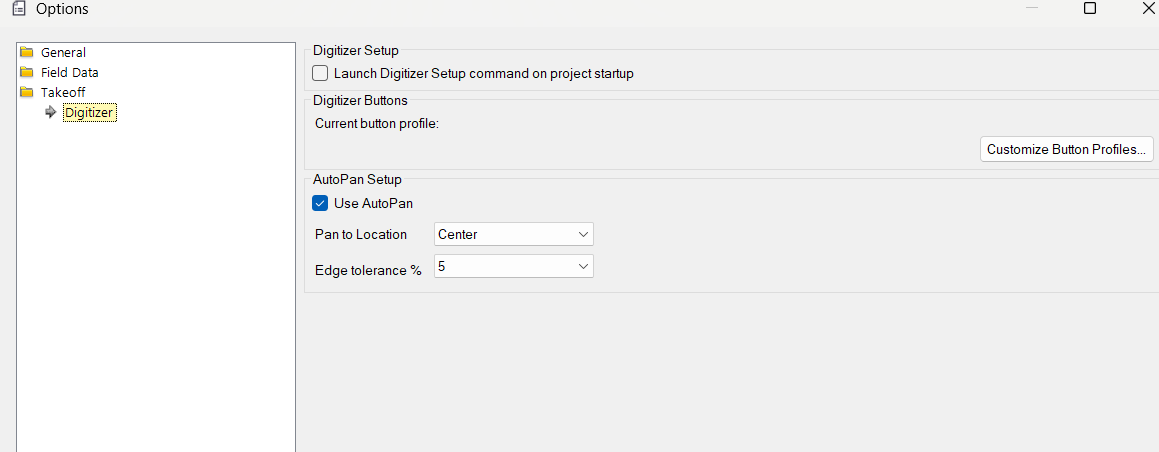Enable Launch Digitizer Setup on startup checkbox
The height and width of the screenshot is (452, 1159).
[x=320, y=73]
